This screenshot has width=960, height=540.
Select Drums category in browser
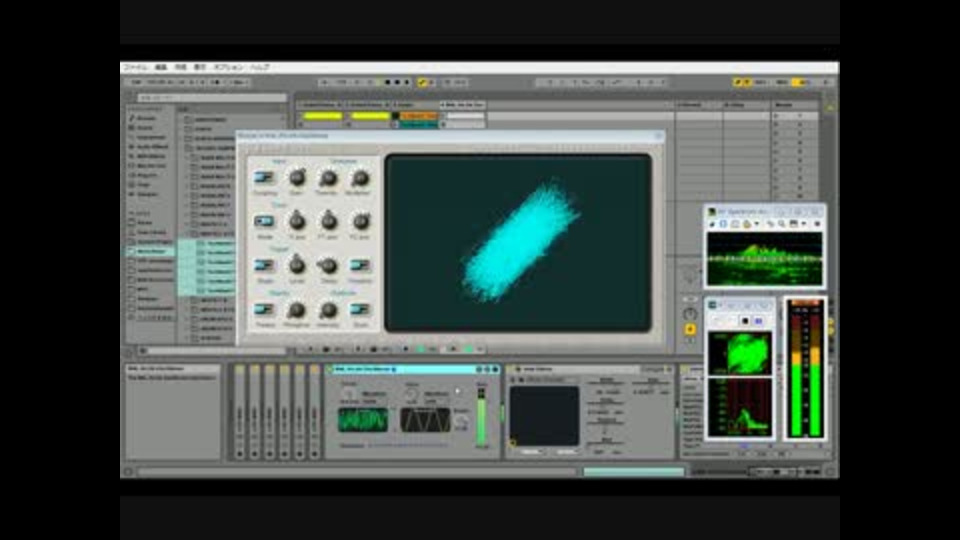click(145, 127)
